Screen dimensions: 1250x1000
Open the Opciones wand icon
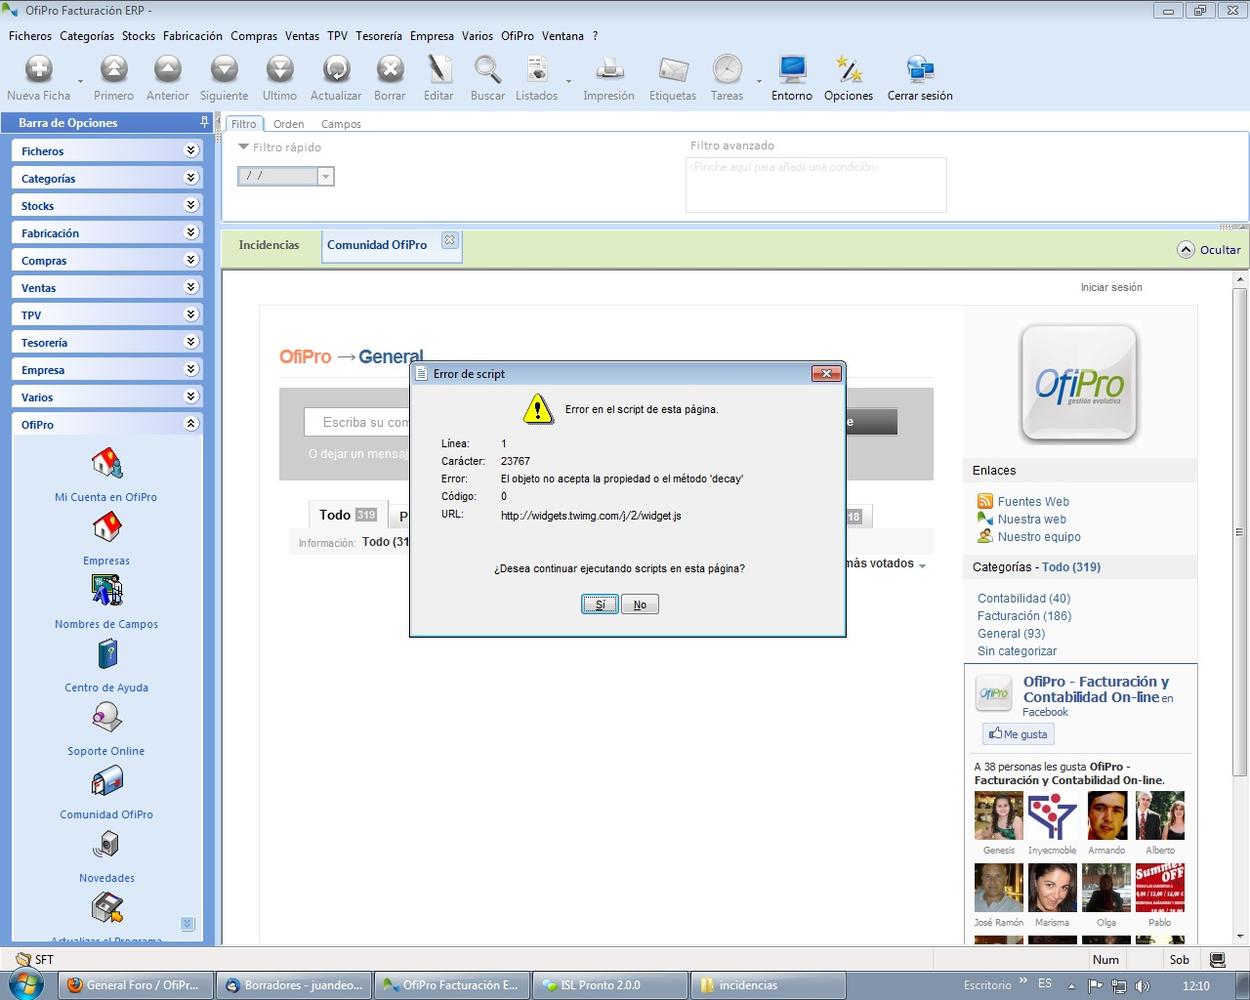[849, 69]
